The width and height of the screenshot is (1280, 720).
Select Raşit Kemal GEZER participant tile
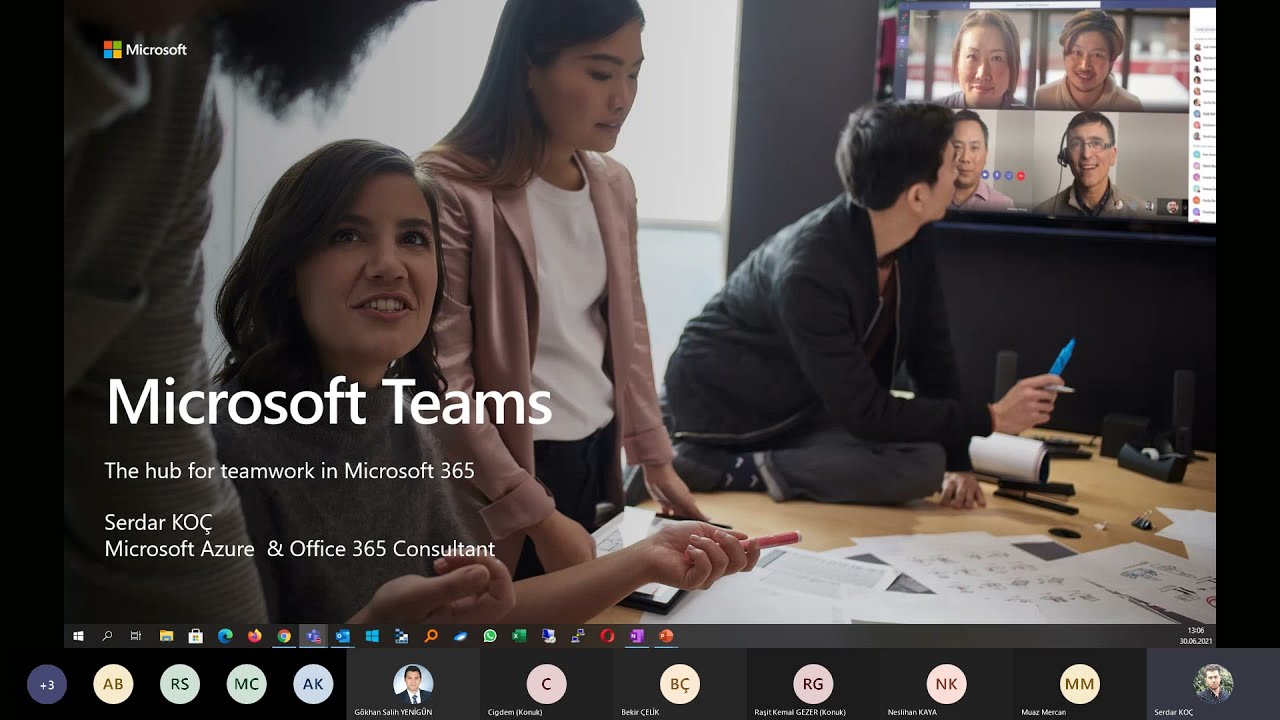click(813, 684)
